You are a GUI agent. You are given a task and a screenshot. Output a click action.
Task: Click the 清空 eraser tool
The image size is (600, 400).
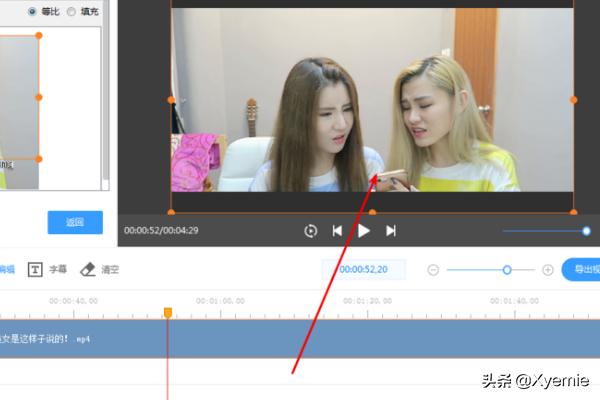(x=100, y=269)
